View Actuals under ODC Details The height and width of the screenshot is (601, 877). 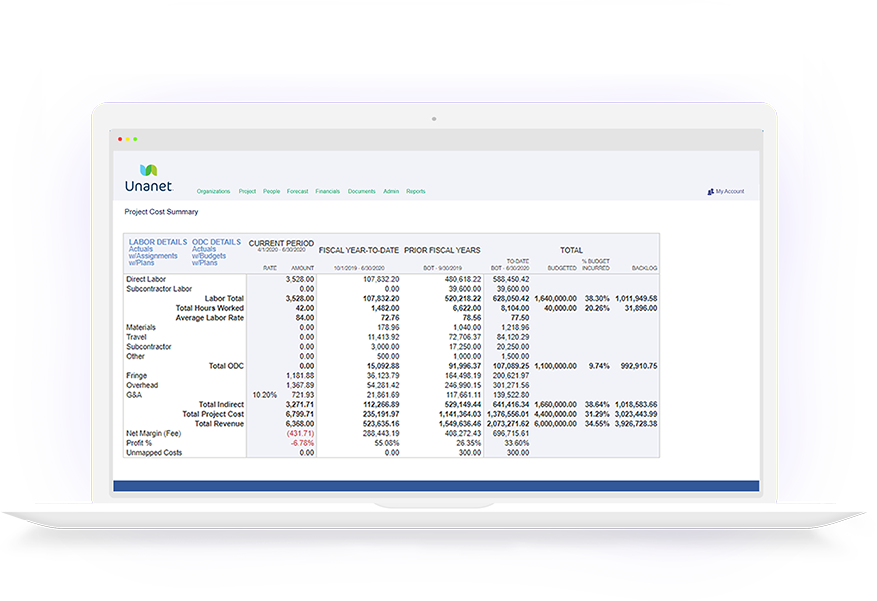202,248
